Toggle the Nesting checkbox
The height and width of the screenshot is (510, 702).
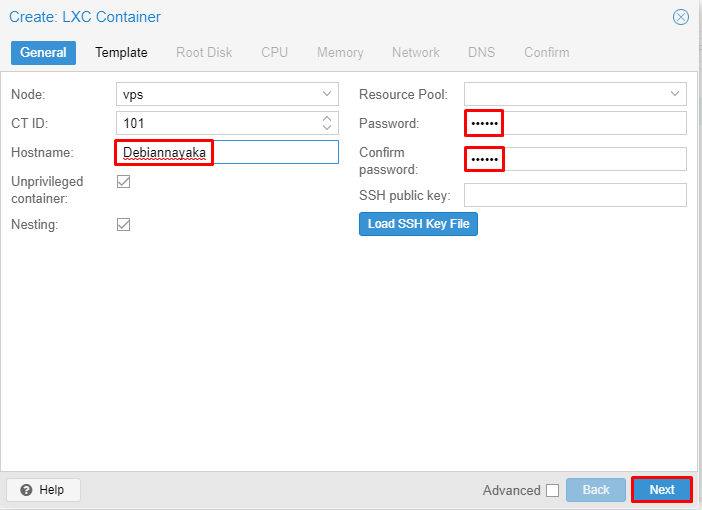click(124, 224)
